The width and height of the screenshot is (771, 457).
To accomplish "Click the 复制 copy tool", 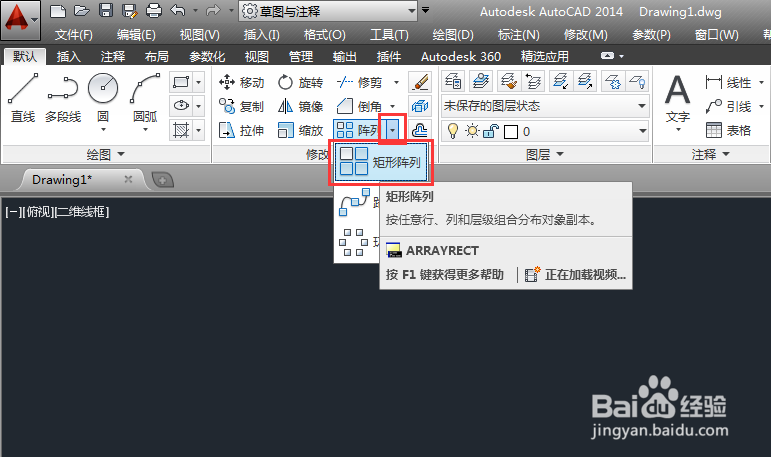I will [241, 106].
